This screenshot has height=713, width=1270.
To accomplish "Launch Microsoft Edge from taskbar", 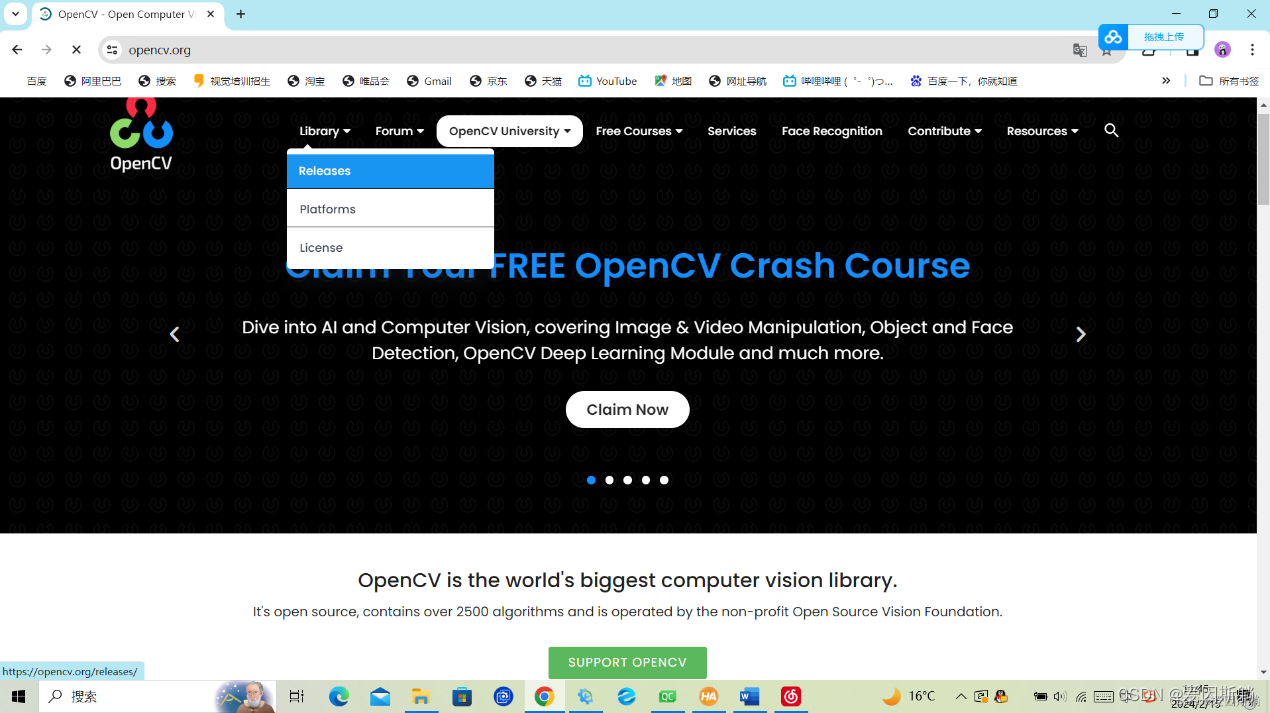I will [339, 696].
